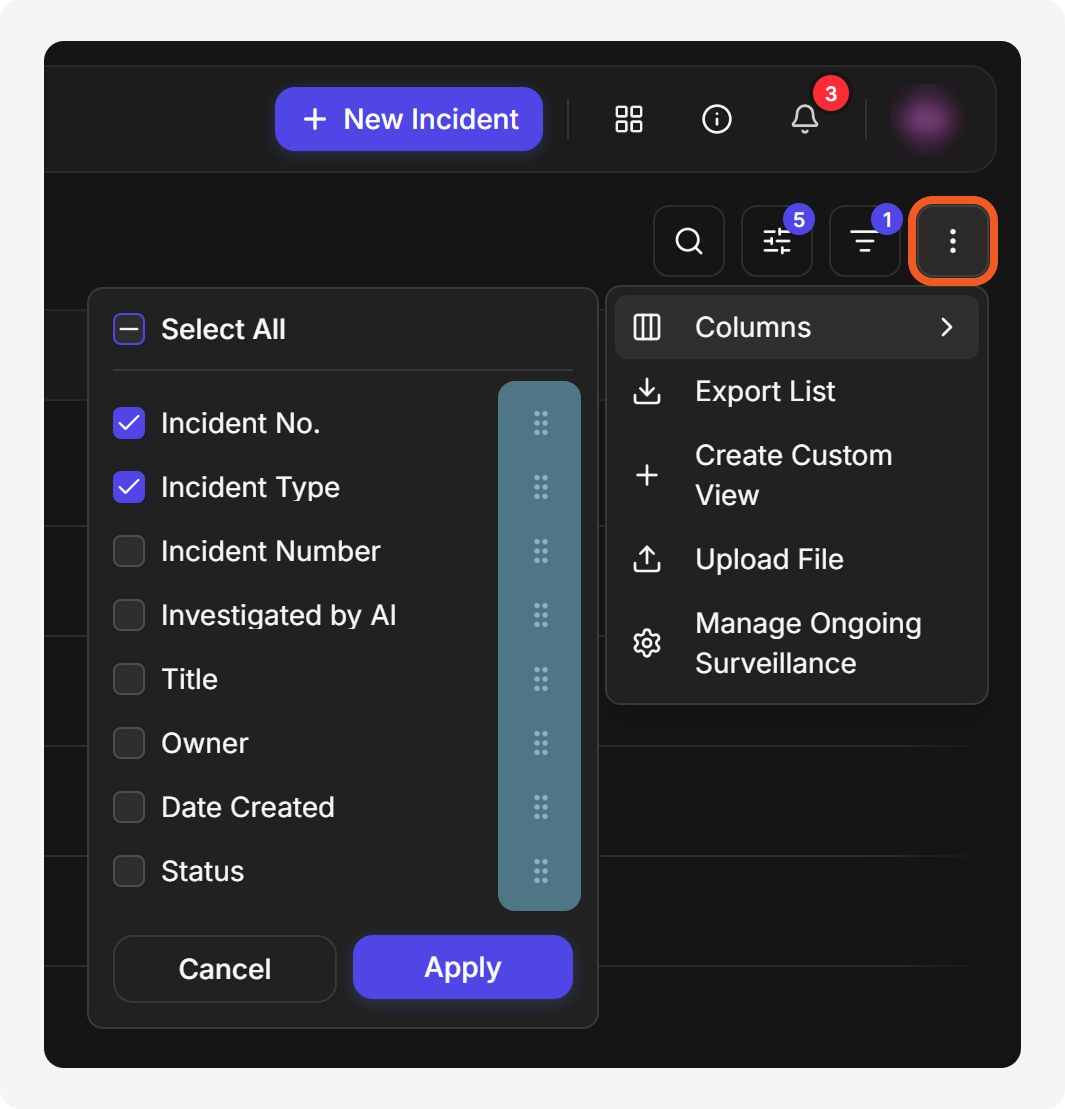
Task: Select Export List menu item
Action: [x=797, y=391]
